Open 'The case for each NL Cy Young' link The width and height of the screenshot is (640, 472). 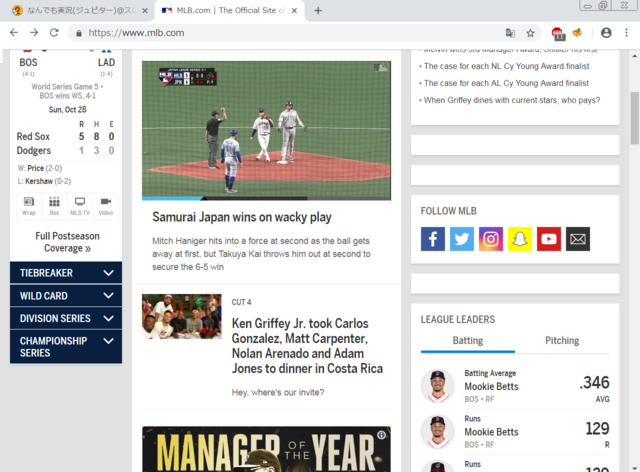point(507,66)
